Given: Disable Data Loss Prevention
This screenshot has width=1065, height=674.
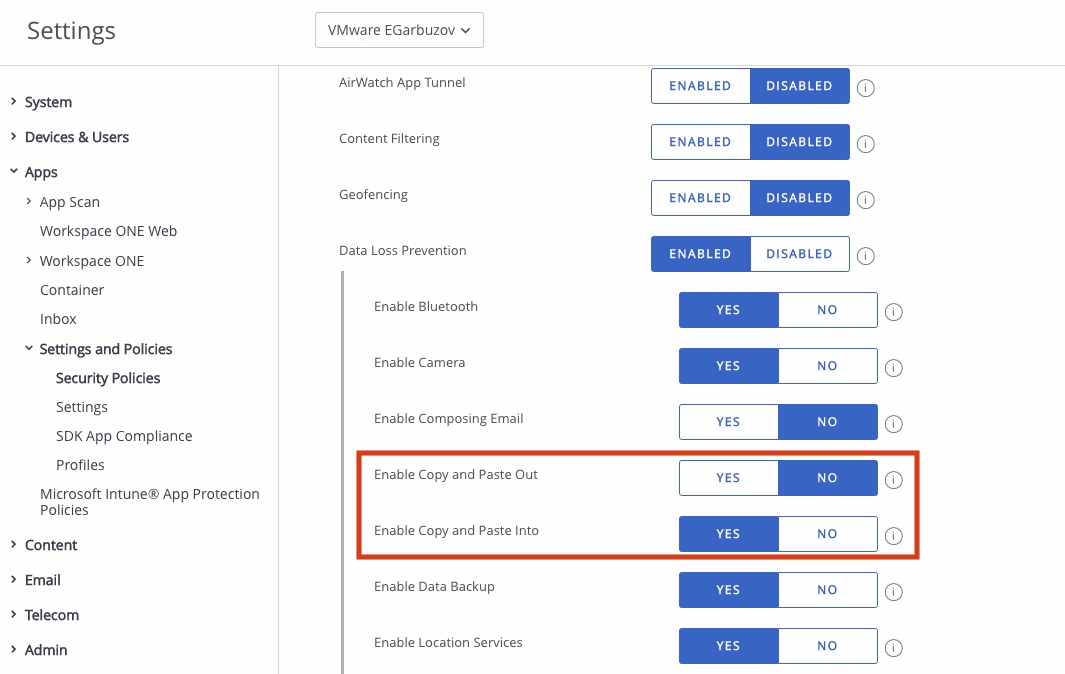Looking at the screenshot, I should coord(799,254).
